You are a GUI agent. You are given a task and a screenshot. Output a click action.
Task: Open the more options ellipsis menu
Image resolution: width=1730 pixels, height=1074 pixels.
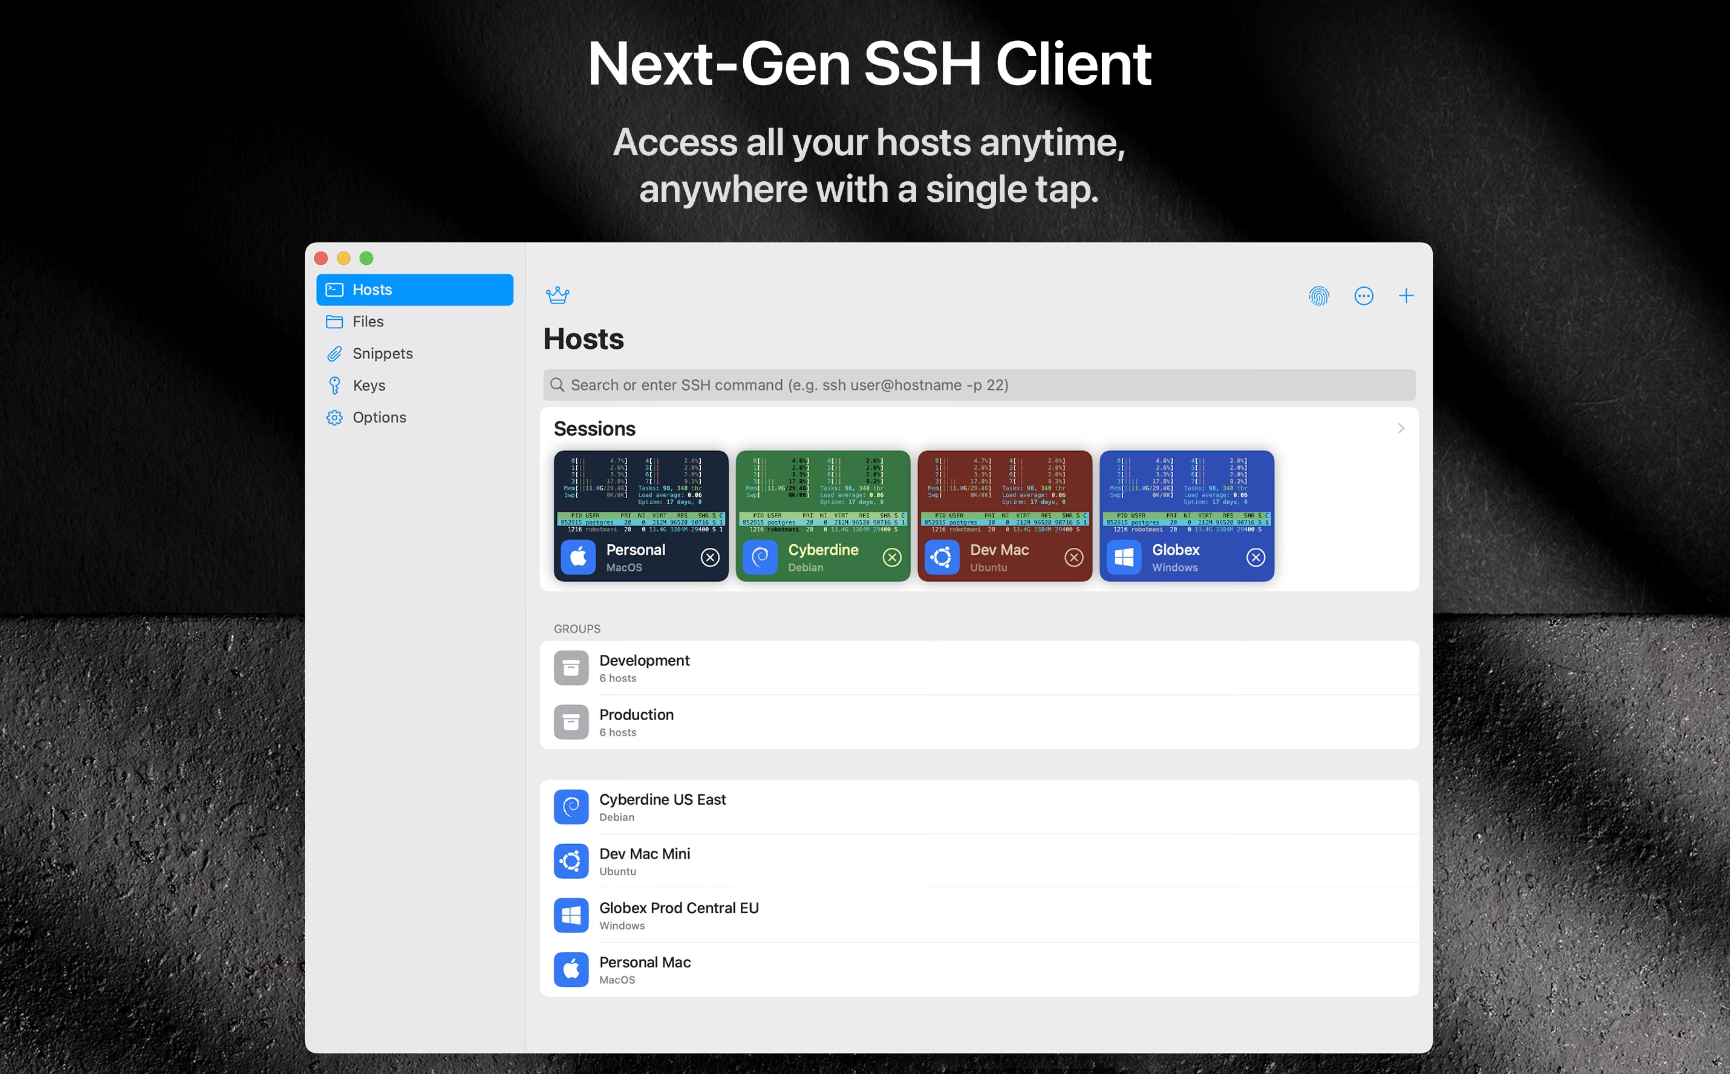[x=1363, y=296]
